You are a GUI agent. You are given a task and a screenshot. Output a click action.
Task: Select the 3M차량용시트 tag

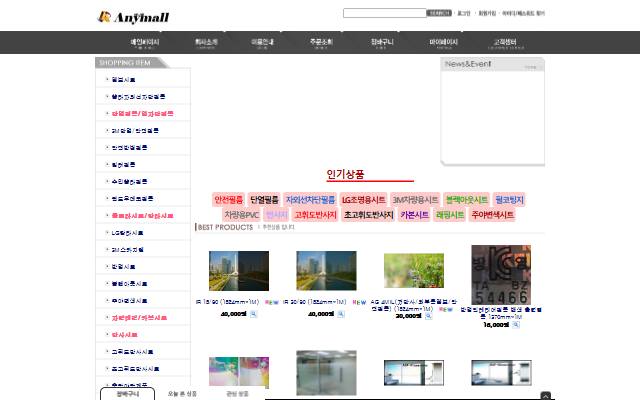(415, 200)
